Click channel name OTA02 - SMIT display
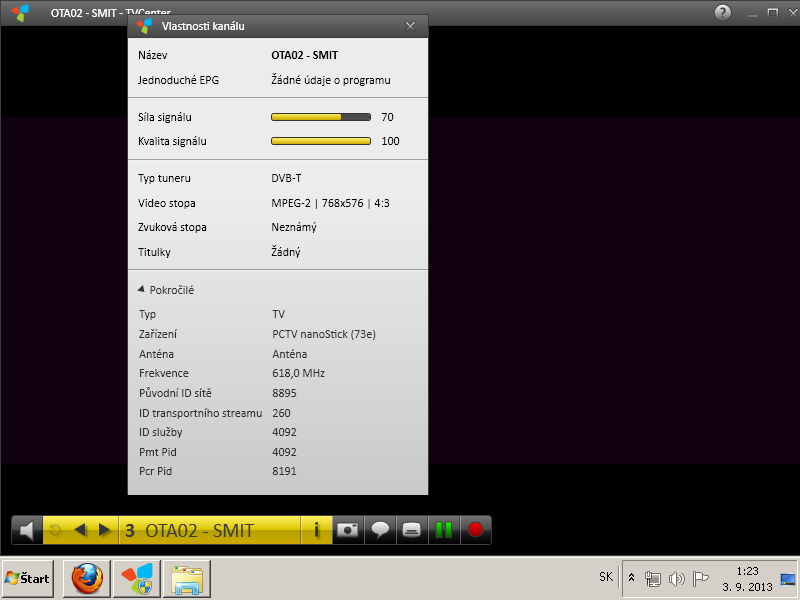The width and height of the screenshot is (800, 600). pyautogui.click(x=200, y=530)
